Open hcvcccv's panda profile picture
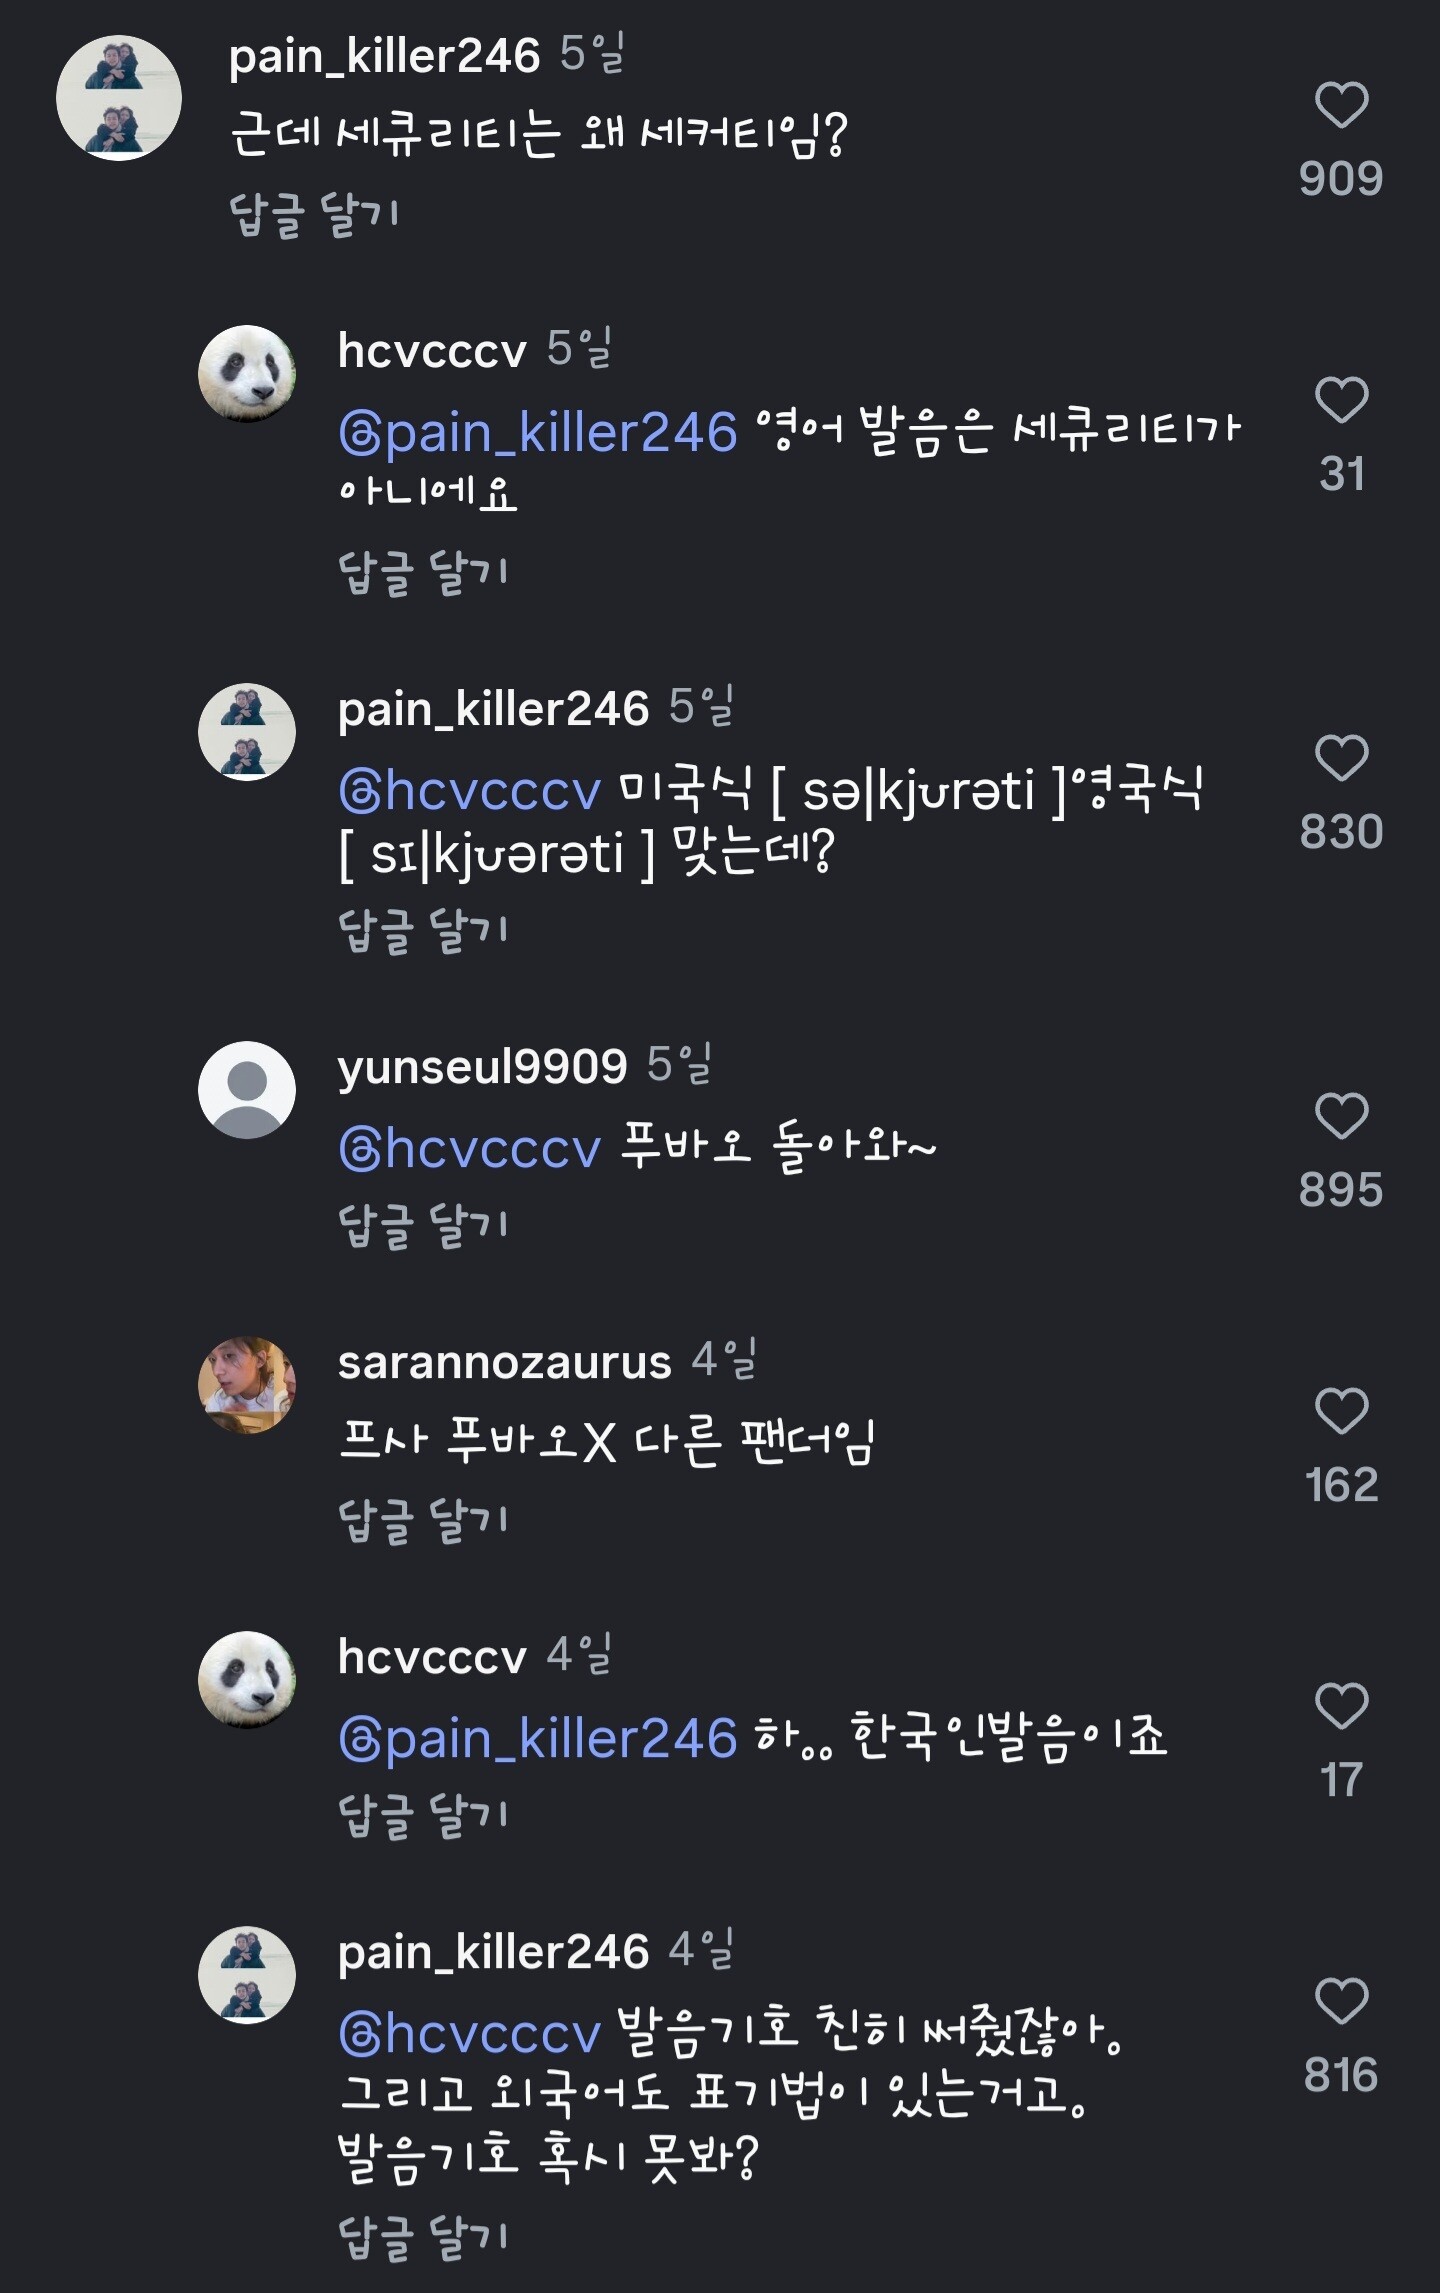Image resolution: width=1440 pixels, height=2293 pixels. point(247,373)
